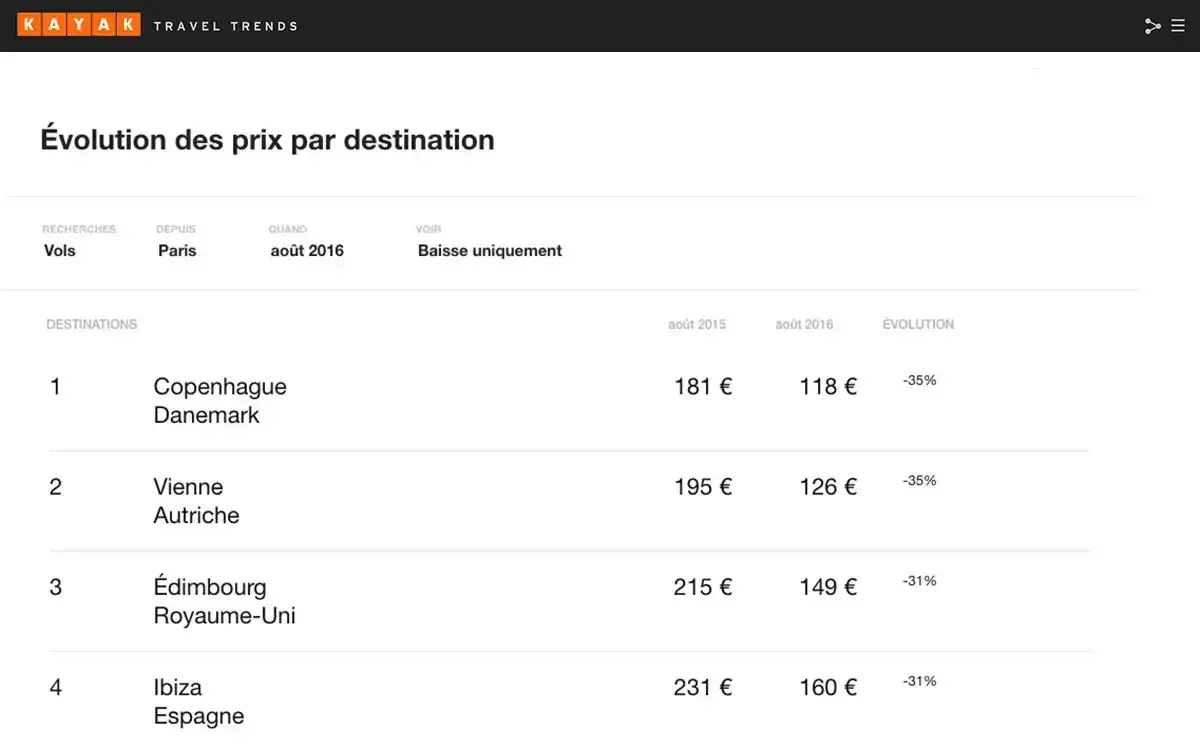Select the Vienne destination name
The image size is (1200, 750).
click(188, 487)
